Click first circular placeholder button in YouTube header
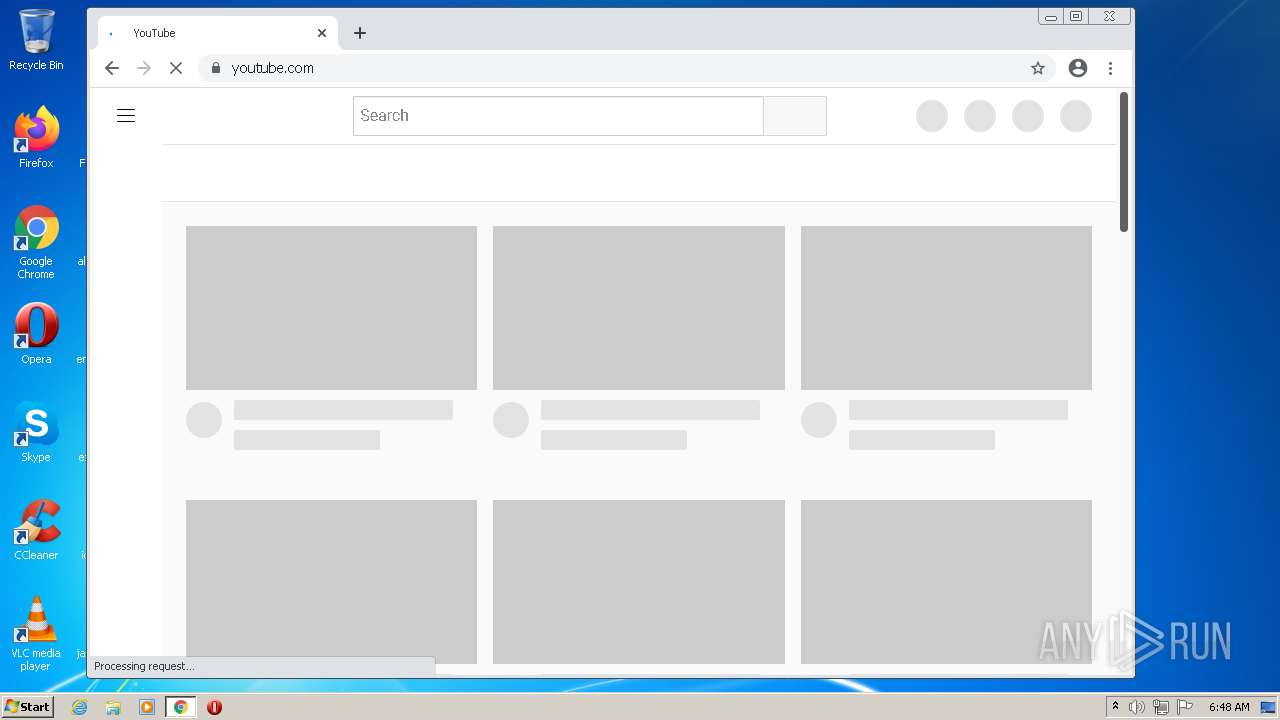 (x=932, y=116)
